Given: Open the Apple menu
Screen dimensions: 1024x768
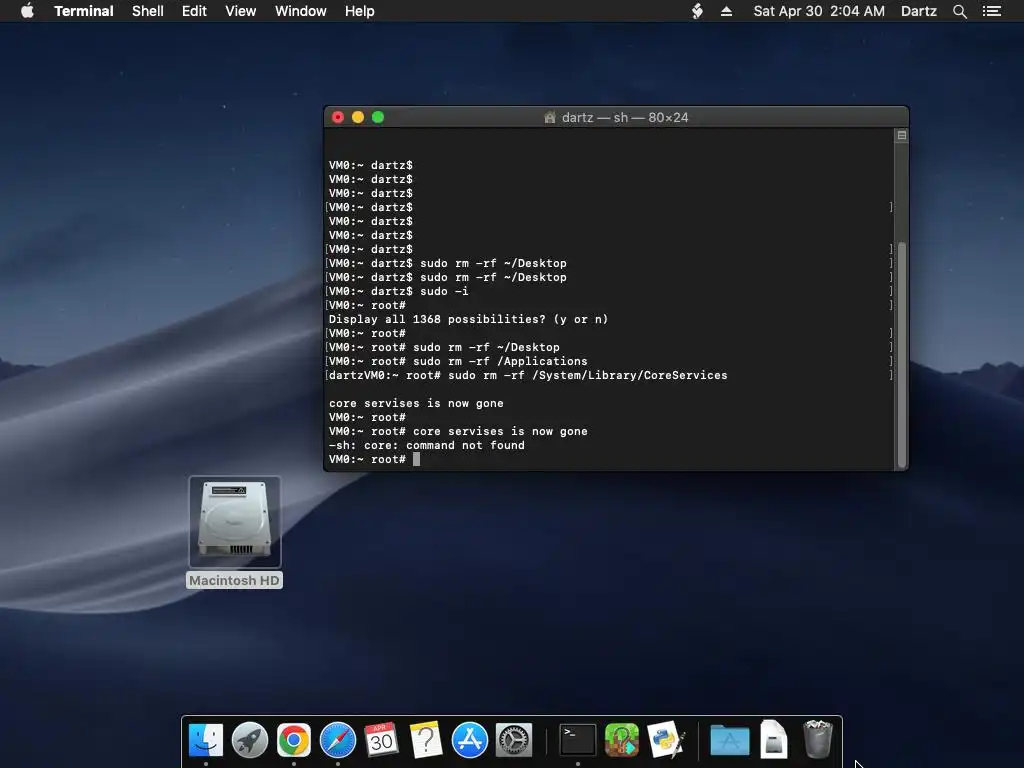Looking at the screenshot, I should [27, 10].
